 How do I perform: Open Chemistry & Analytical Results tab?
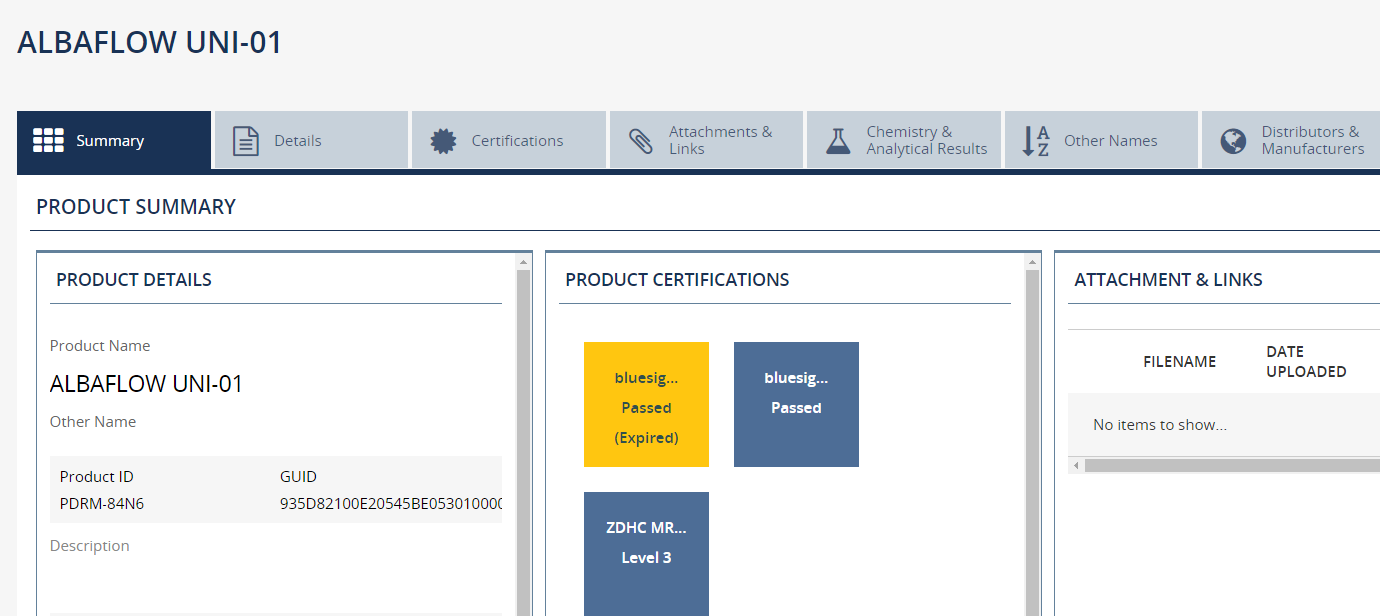[x=904, y=140]
